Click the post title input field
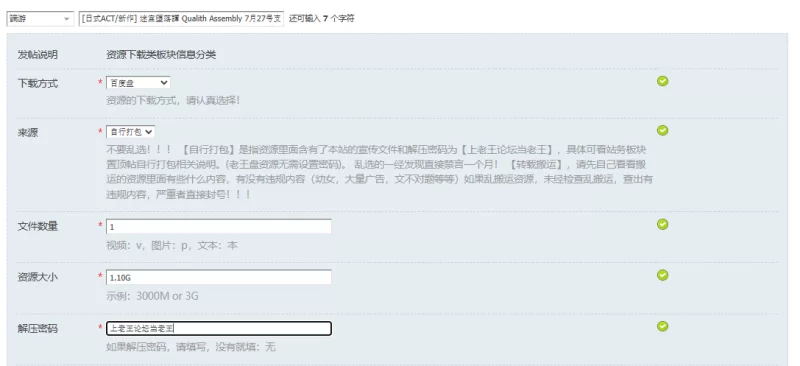 pos(181,19)
